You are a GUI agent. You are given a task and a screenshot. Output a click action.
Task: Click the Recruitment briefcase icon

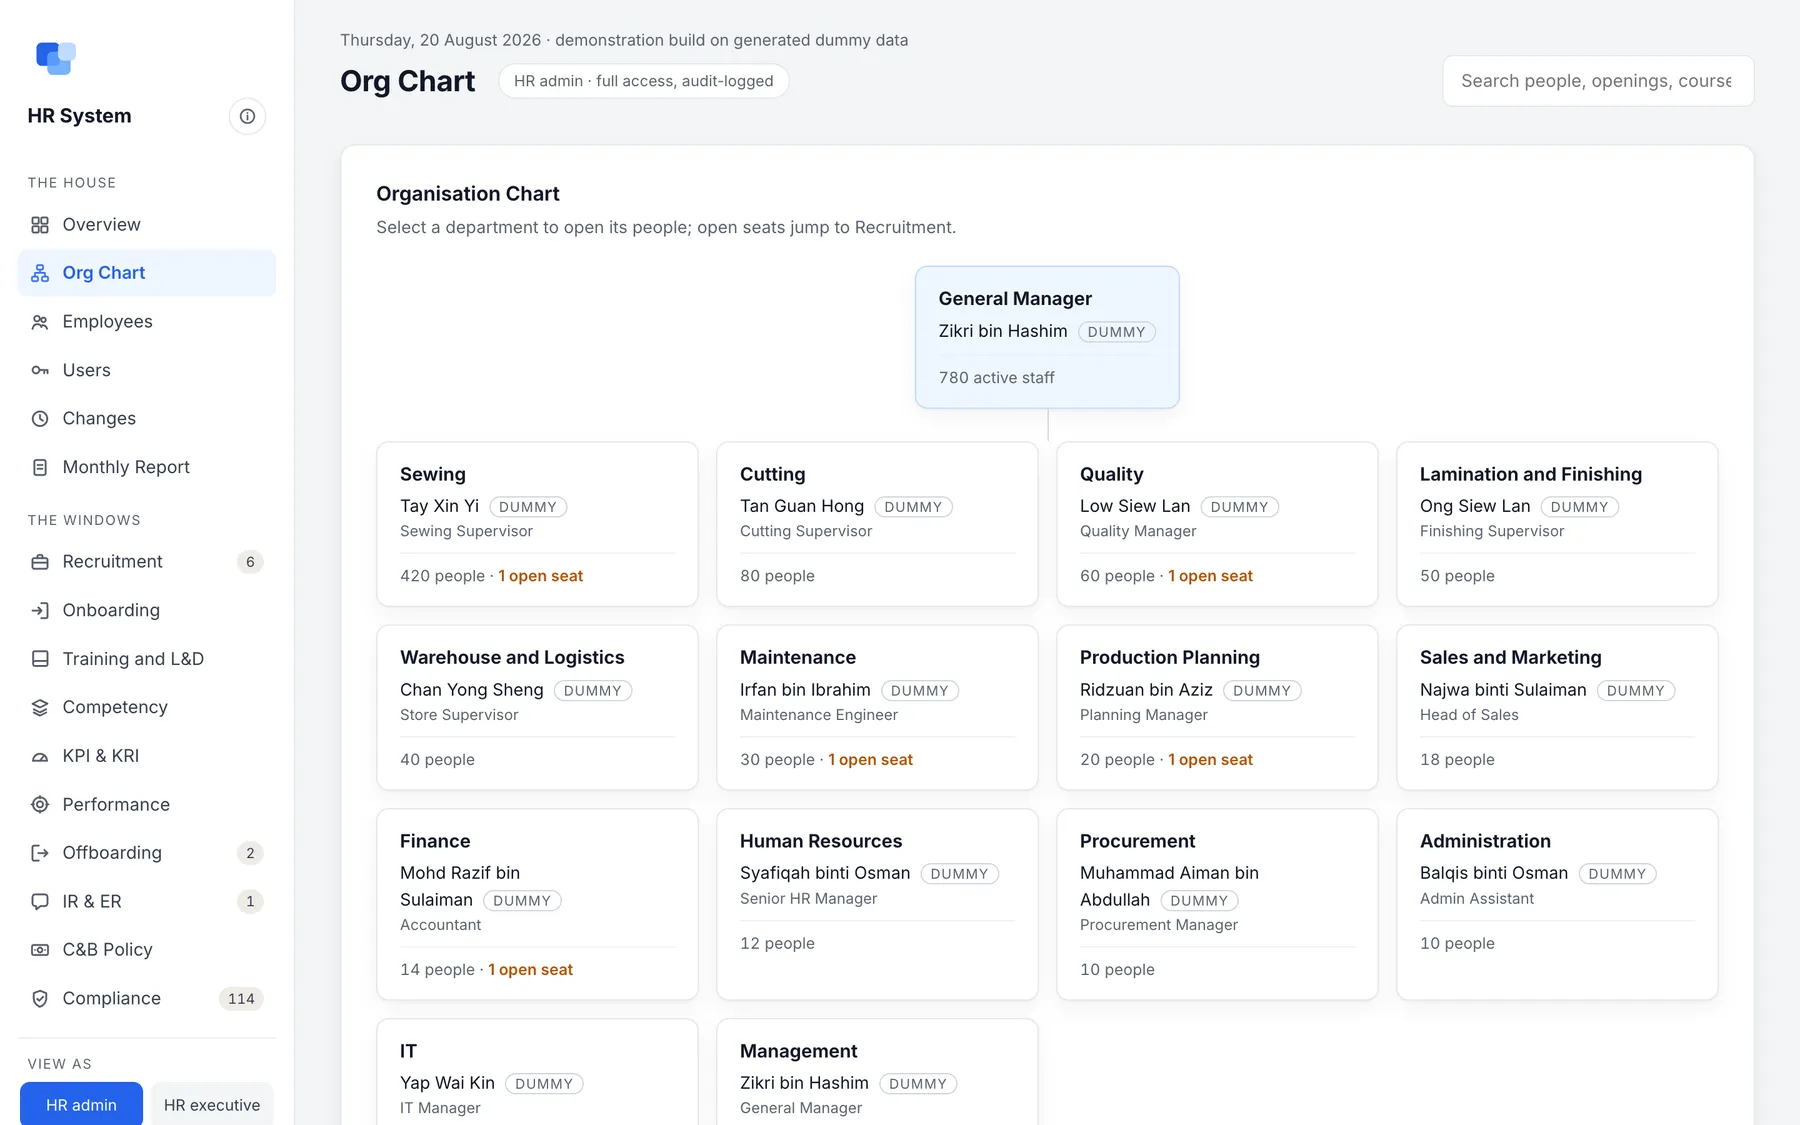click(40, 562)
